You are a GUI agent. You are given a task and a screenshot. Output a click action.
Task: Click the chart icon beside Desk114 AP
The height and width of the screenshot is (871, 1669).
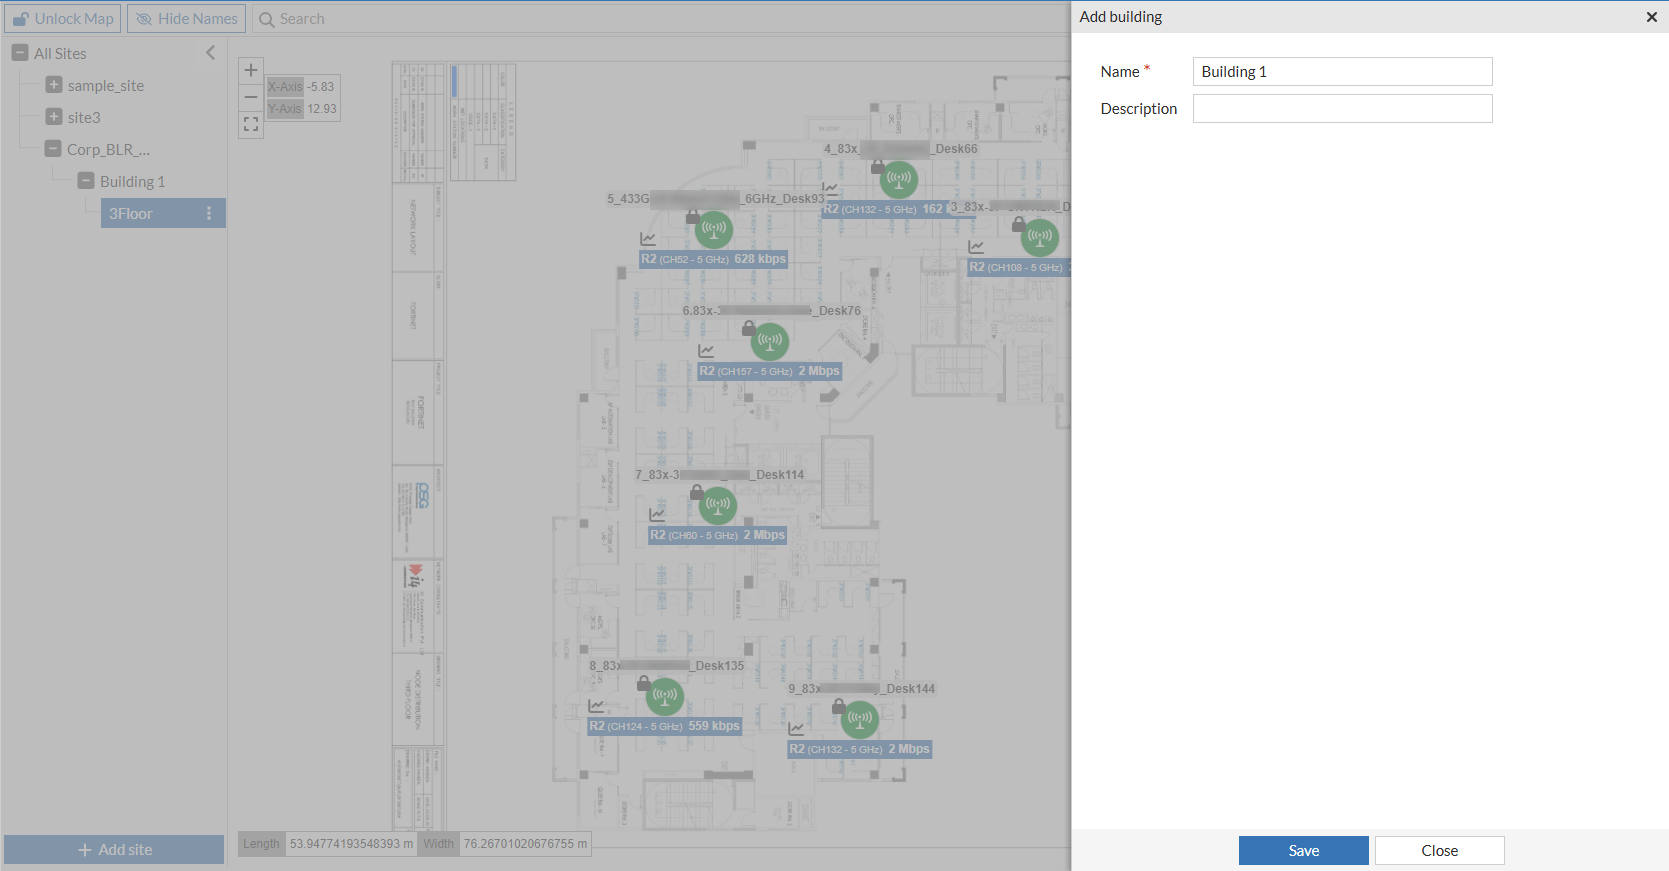click(x=657, y=514)
